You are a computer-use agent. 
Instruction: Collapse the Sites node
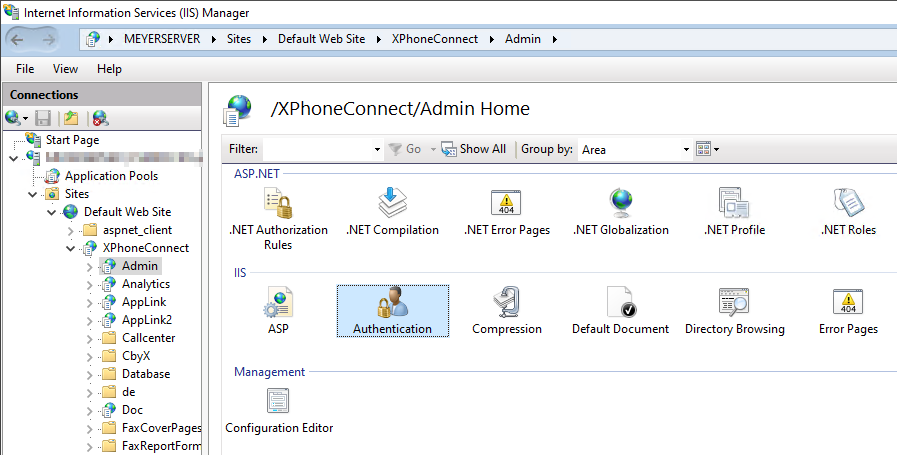(x=33, y=195)
